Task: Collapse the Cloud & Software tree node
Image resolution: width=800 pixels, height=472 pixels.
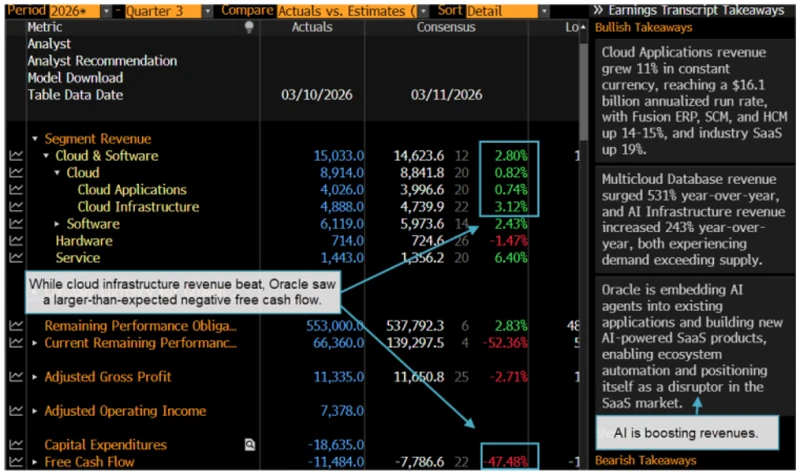Action: pos(46,156)
